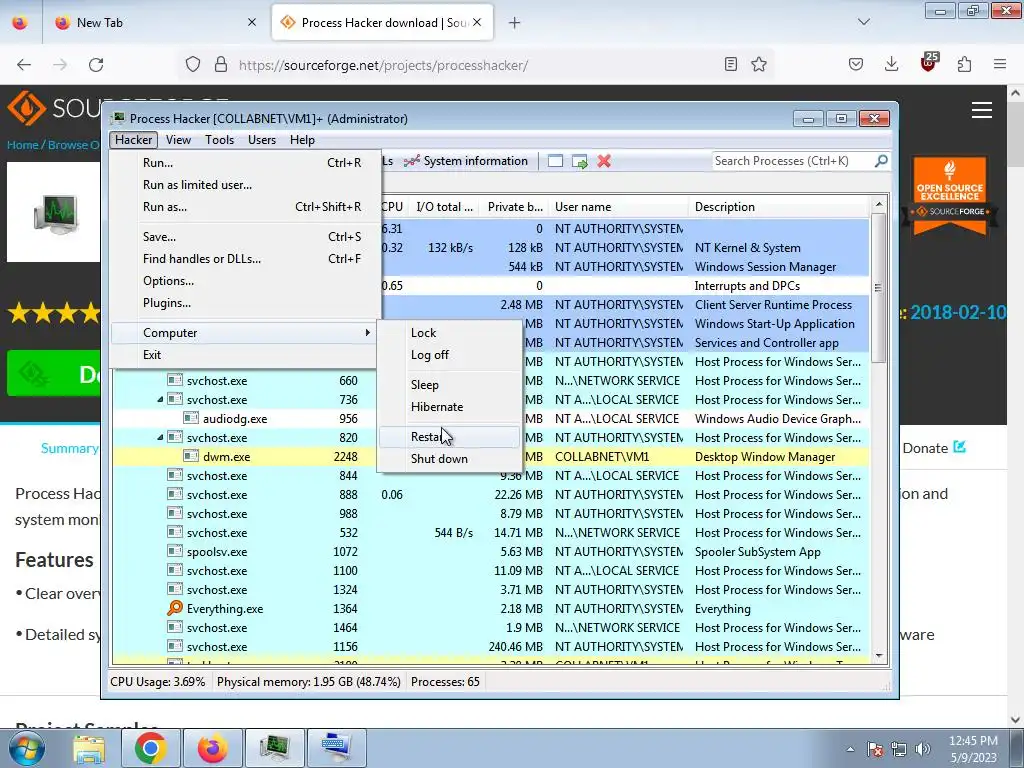Click the System information toolbar icon
The width and height of the screenshot is (1024, 768).
pyautogui.click(x=411, y=161)
